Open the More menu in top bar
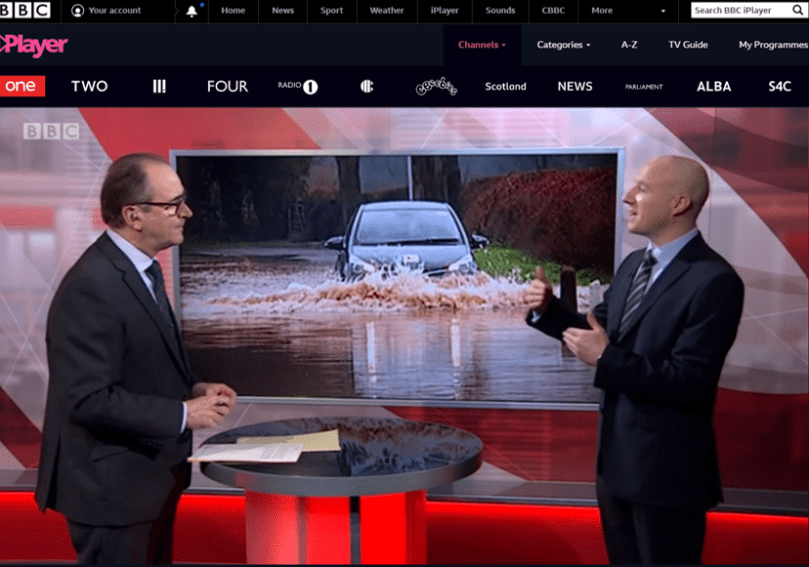 coord(607,11)
